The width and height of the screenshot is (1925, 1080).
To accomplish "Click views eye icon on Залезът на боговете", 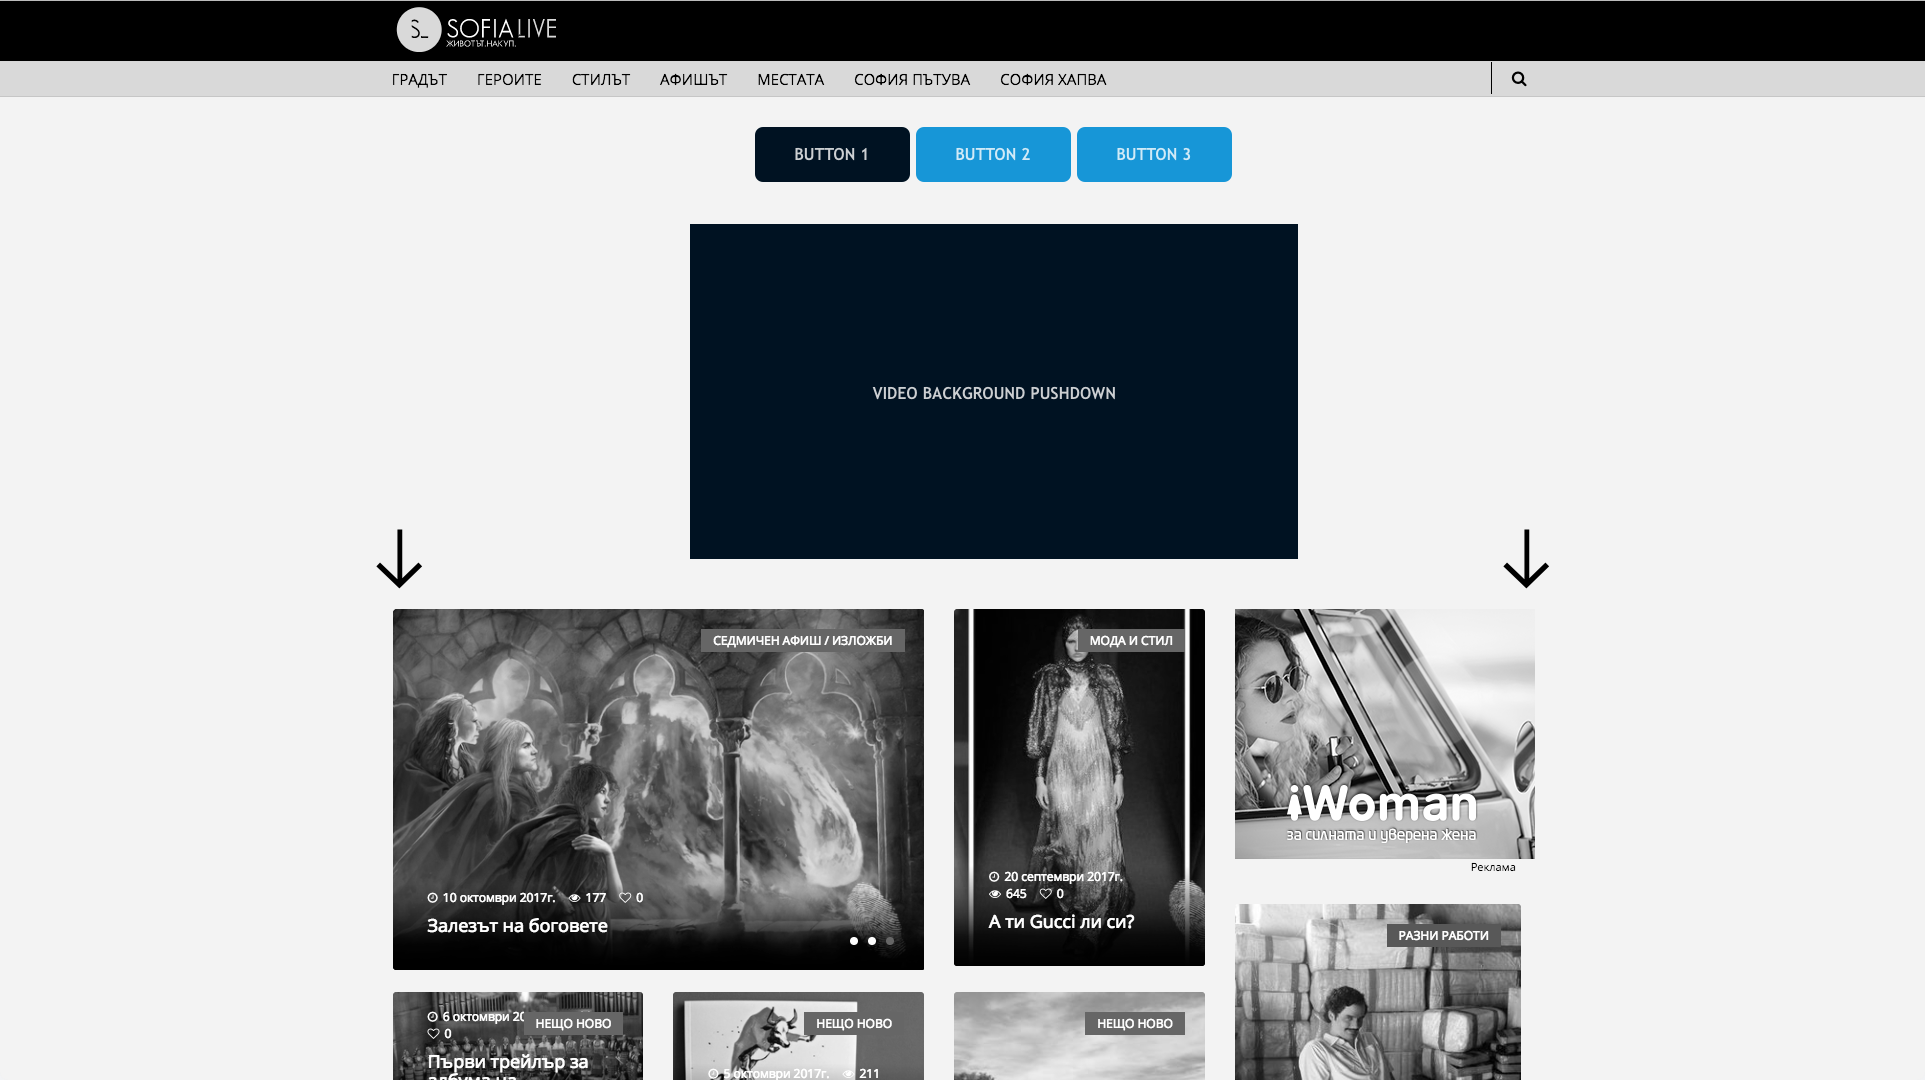I will click(x=575, y=898).
